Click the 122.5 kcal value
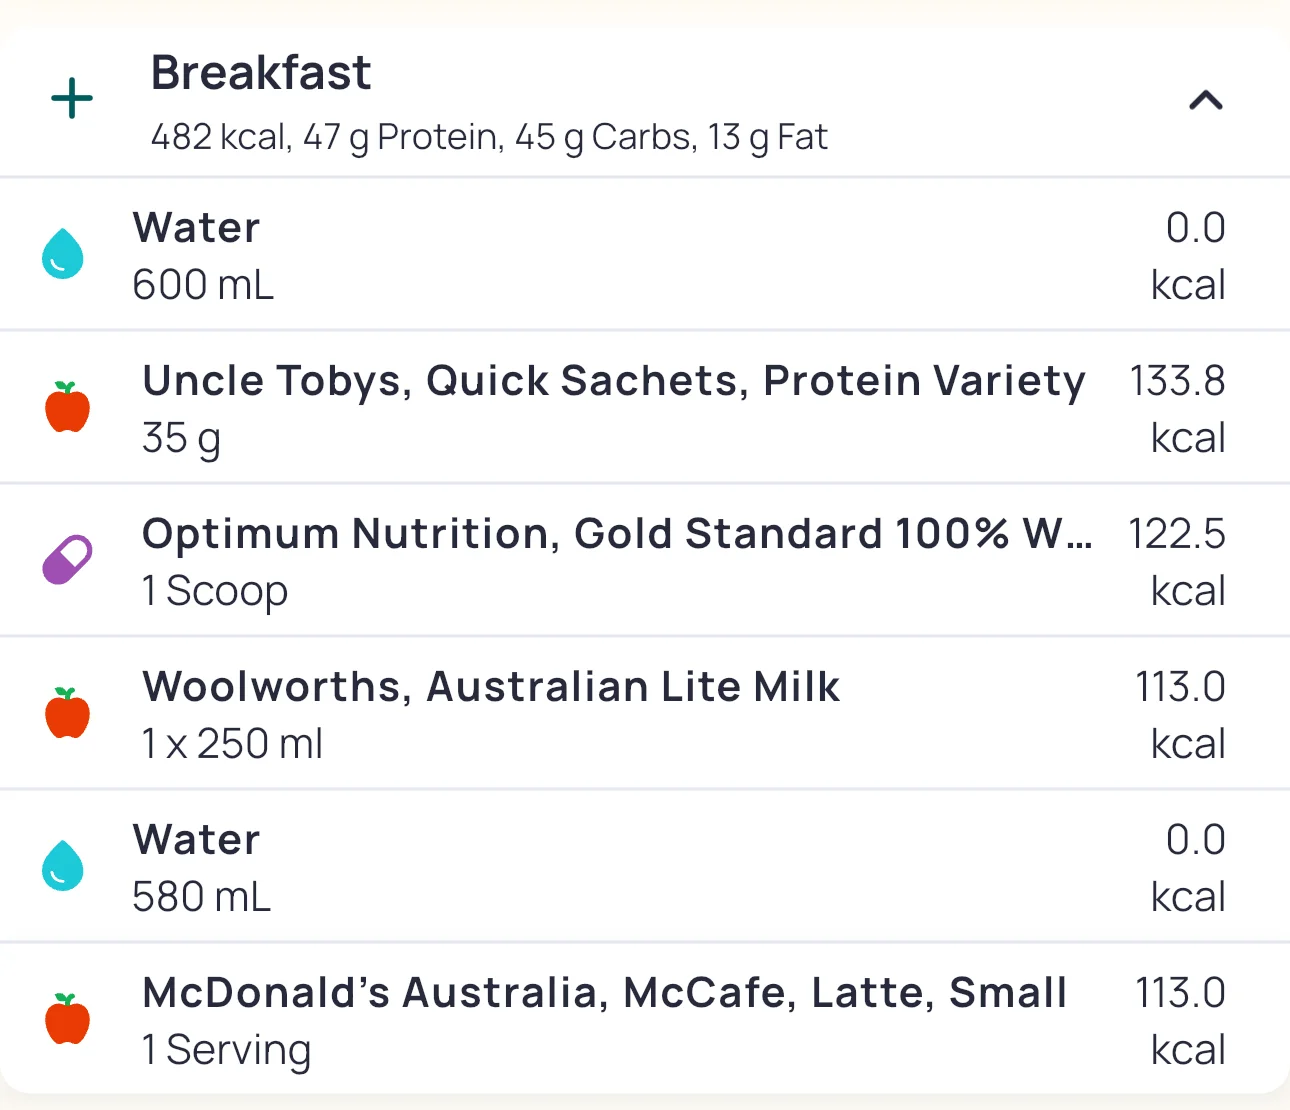The image size is (1290, 1110). coord(1176,534)
